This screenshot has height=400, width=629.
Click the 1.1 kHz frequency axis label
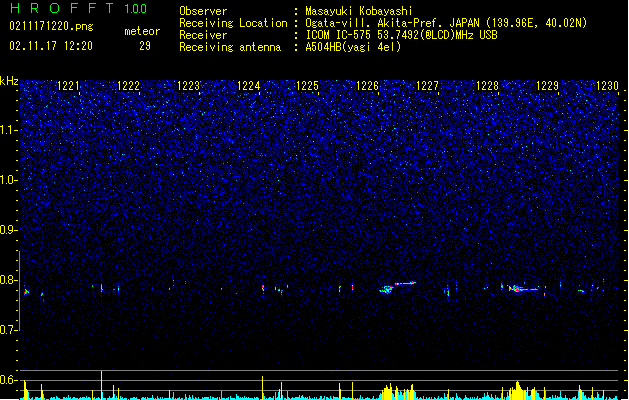tap(9, 130)
